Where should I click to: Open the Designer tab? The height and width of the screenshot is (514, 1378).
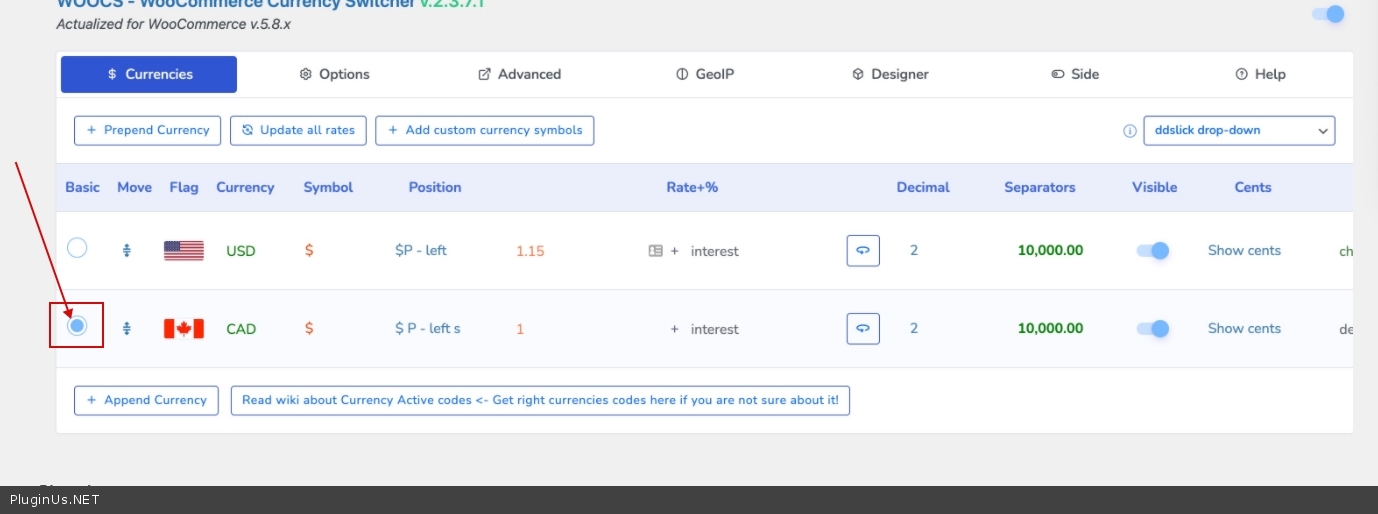(x=890, y=74)
